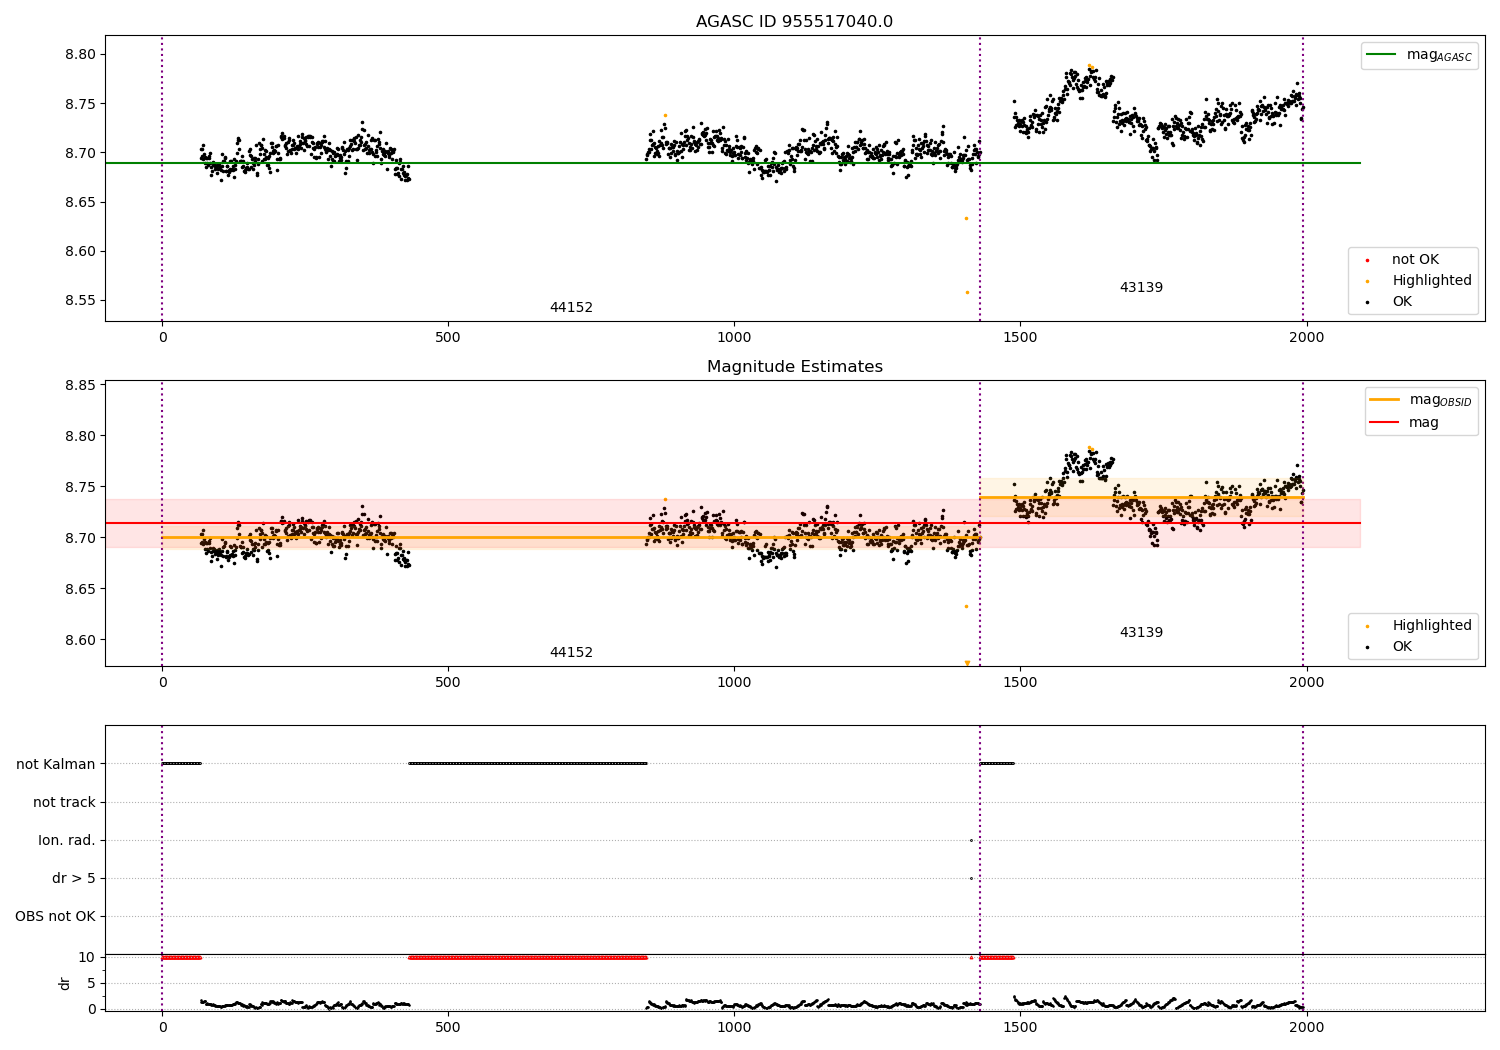Click the dr tick label 10
Screen dimensions: 1500x1050
coord(87,957)
